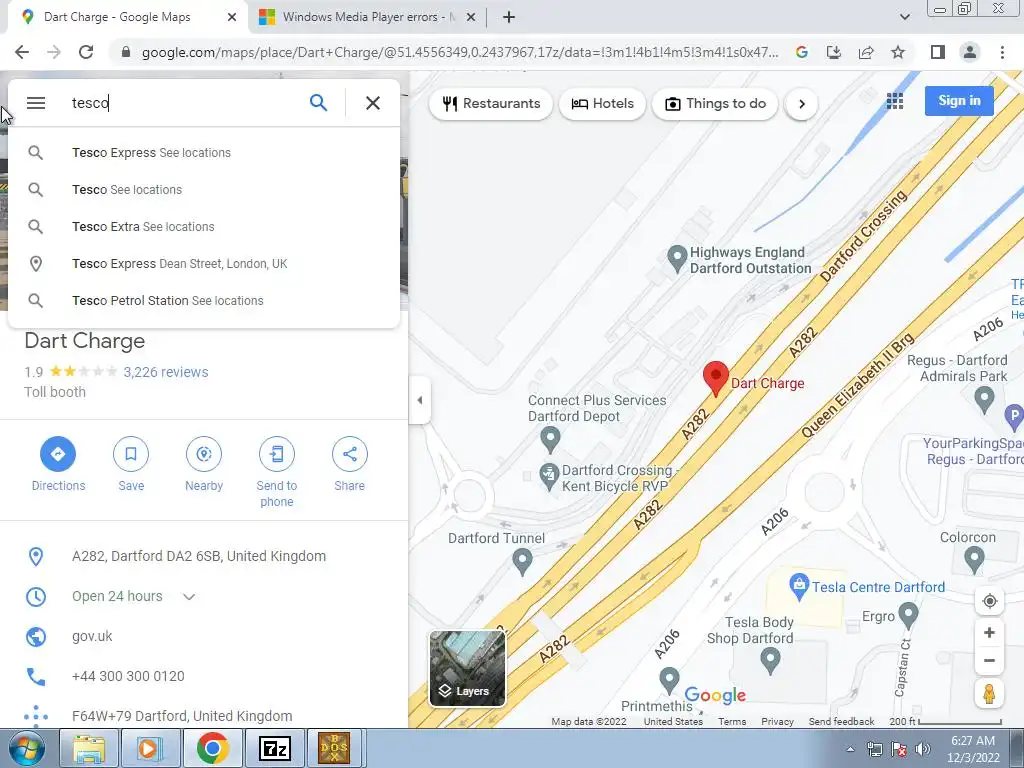This screenshot has width=1024, height=768.
Task: Click the Directions button
Action: [58, 464]
